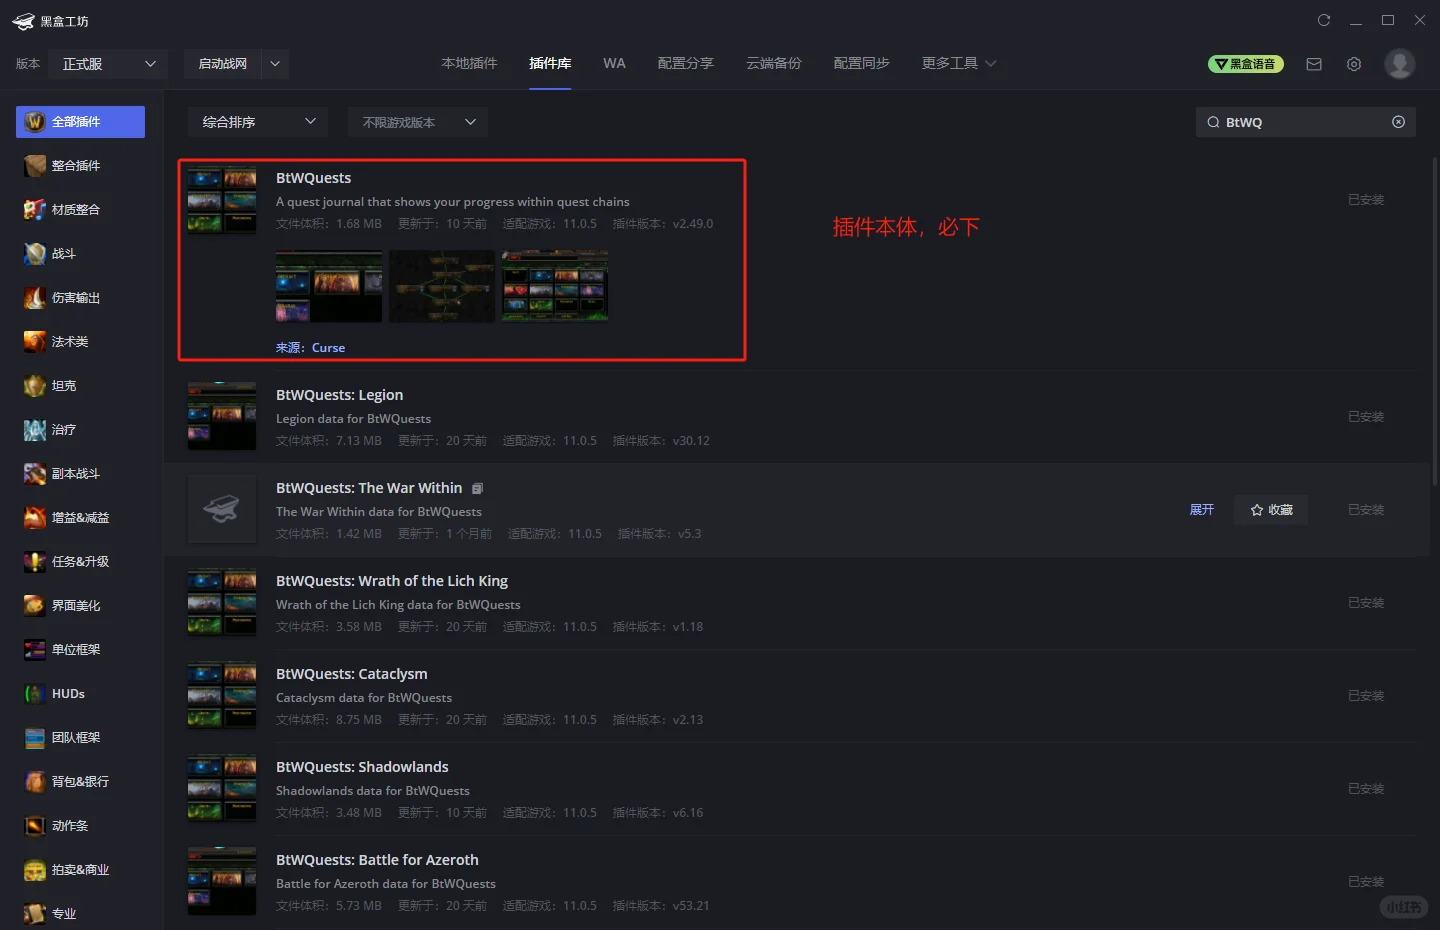Open BtWQuests: Wrath of the Lich King title
Viewport: 1440px width, 930px height.
tap(392, 581)
